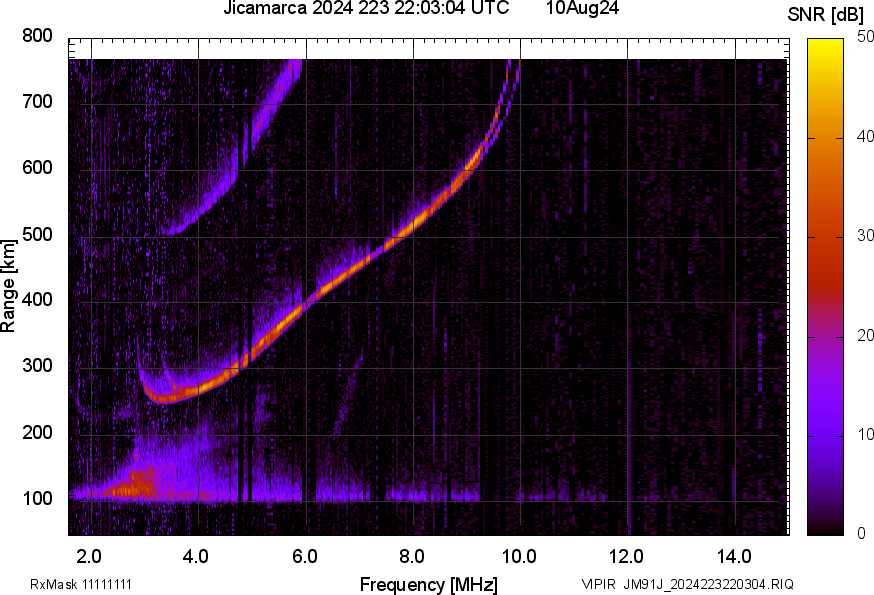Click the frequency tick label 8.0
Screen dimensions: 874x595
click(412, 556)
